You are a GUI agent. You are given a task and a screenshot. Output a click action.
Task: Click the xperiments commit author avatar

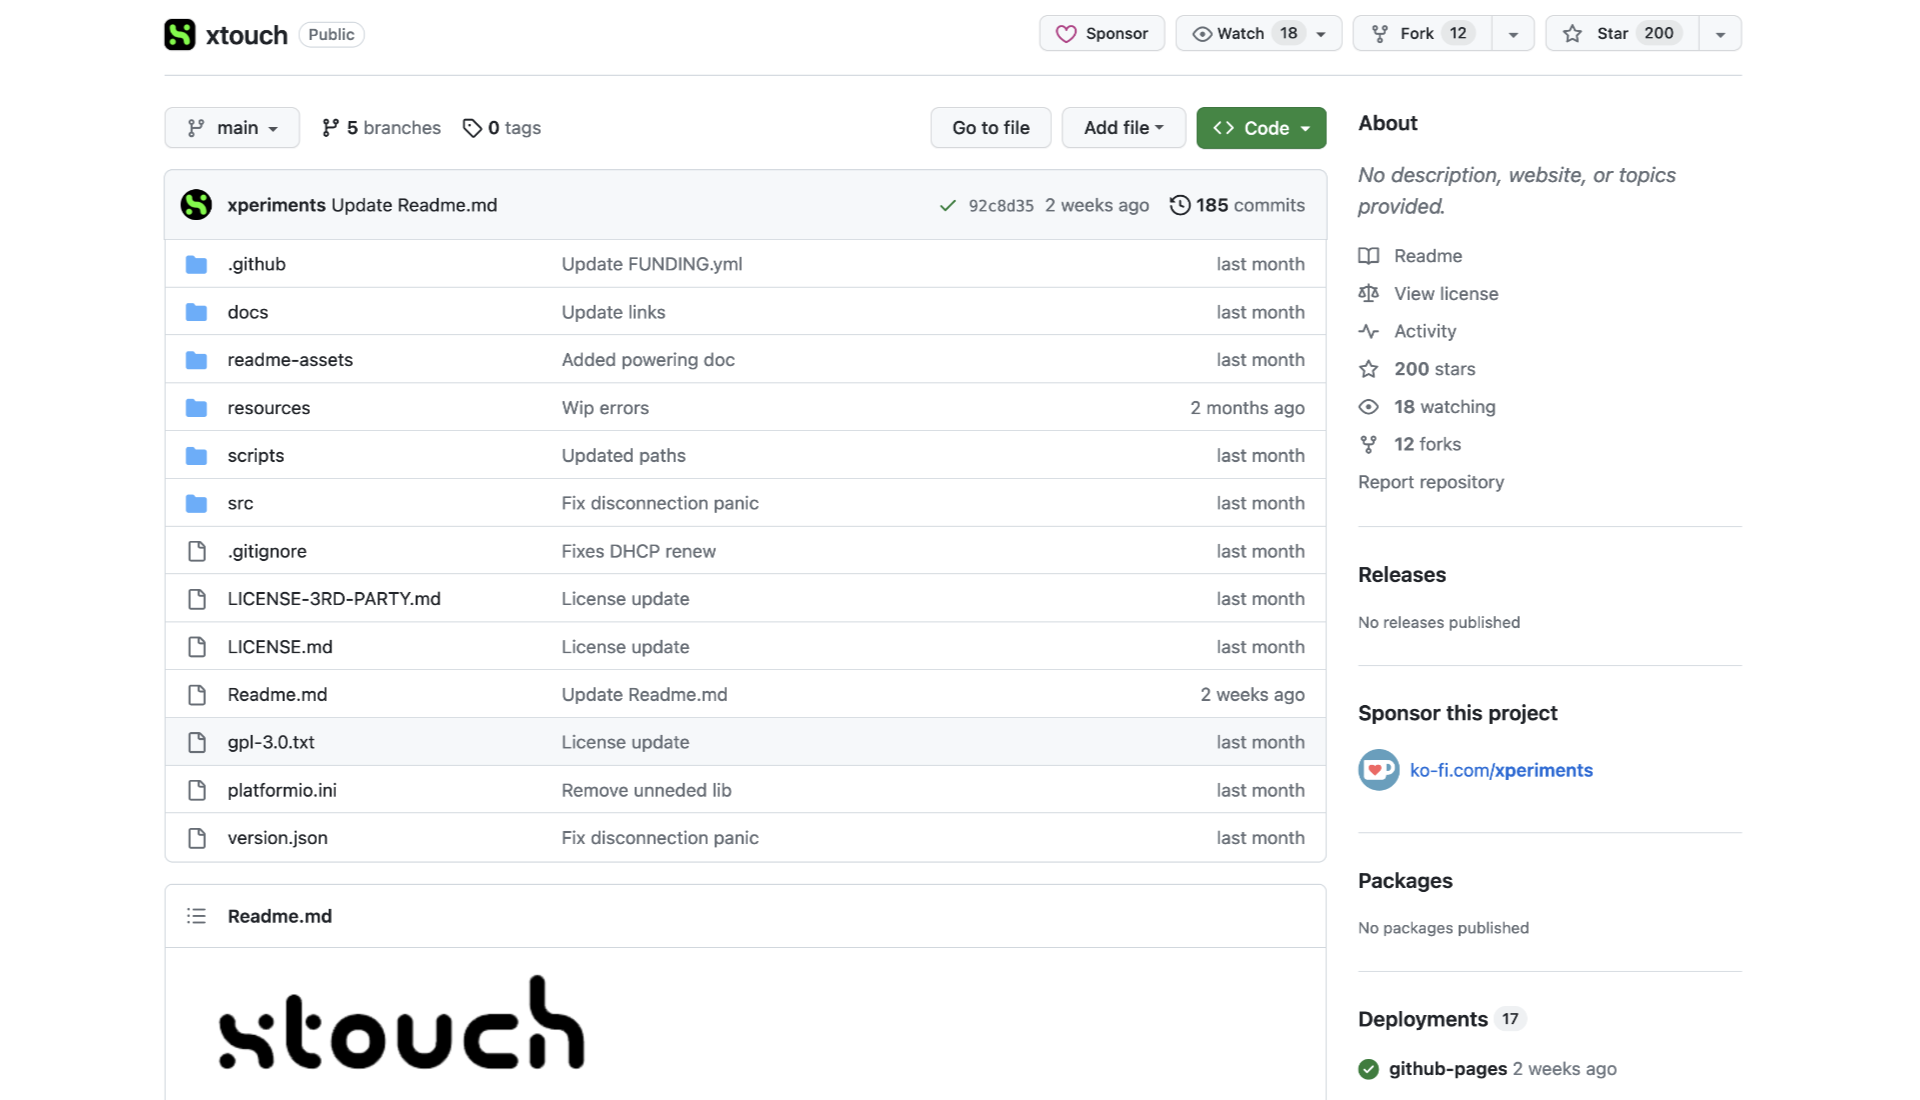[196, 205]
